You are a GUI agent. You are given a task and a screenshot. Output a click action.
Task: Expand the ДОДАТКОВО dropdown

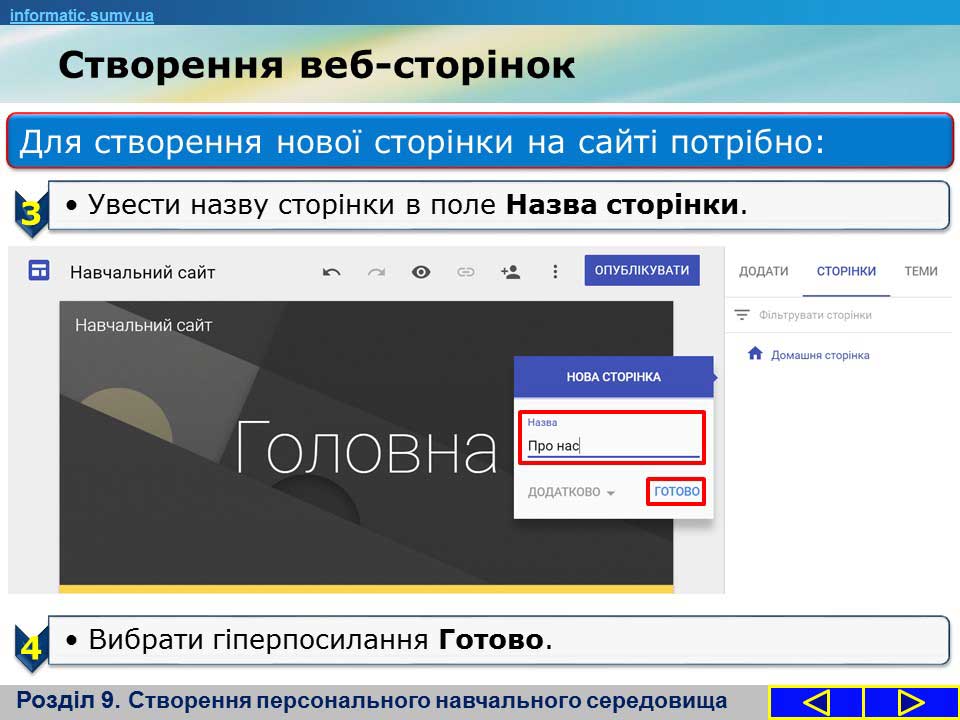(x=572, y=492)
